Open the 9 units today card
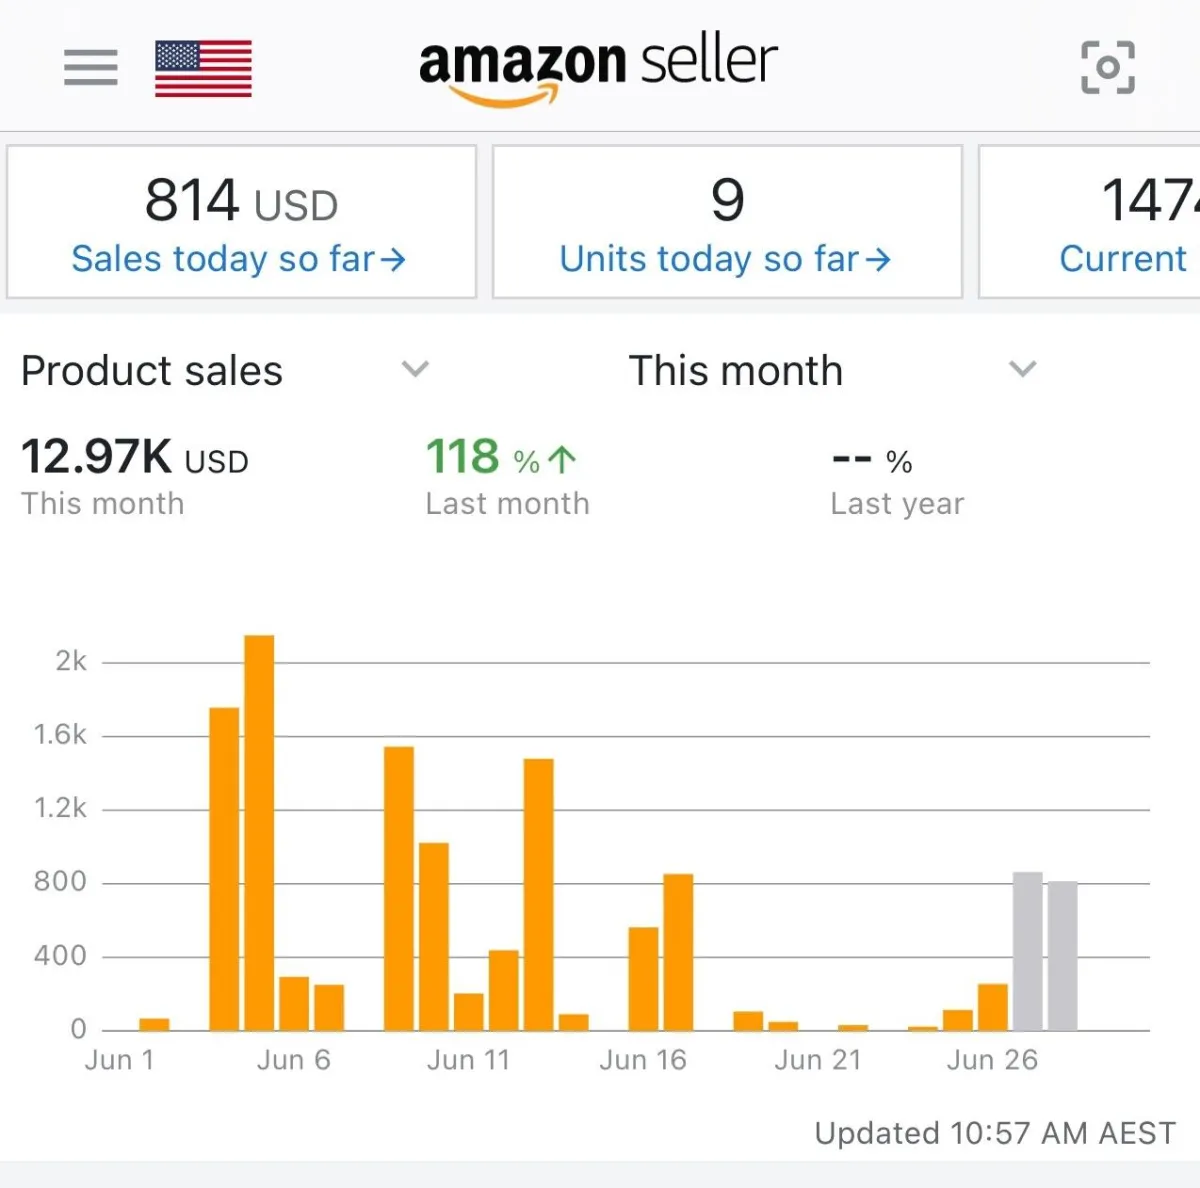 727,221
